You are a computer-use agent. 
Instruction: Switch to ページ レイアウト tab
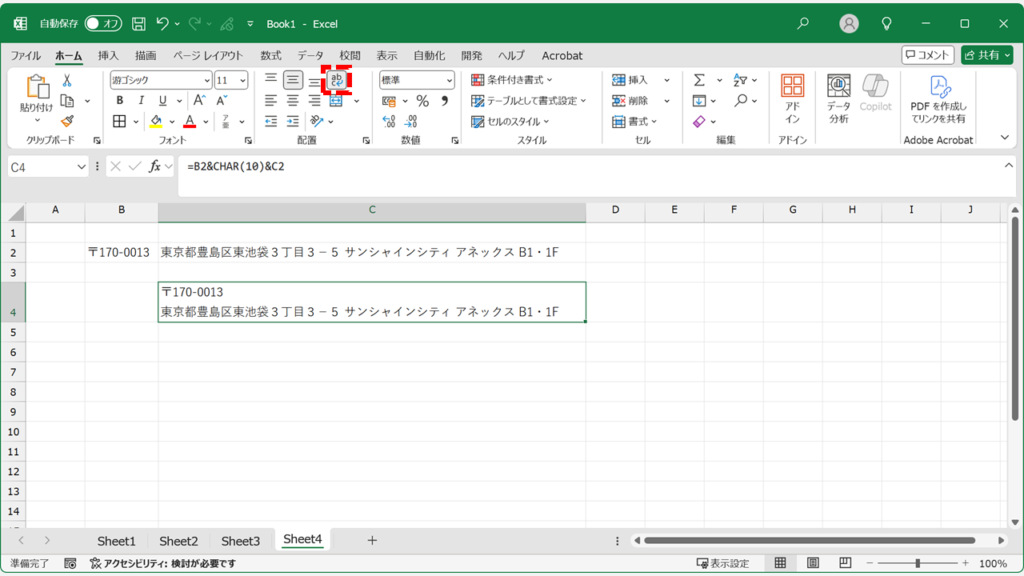[x=208, y=56]
